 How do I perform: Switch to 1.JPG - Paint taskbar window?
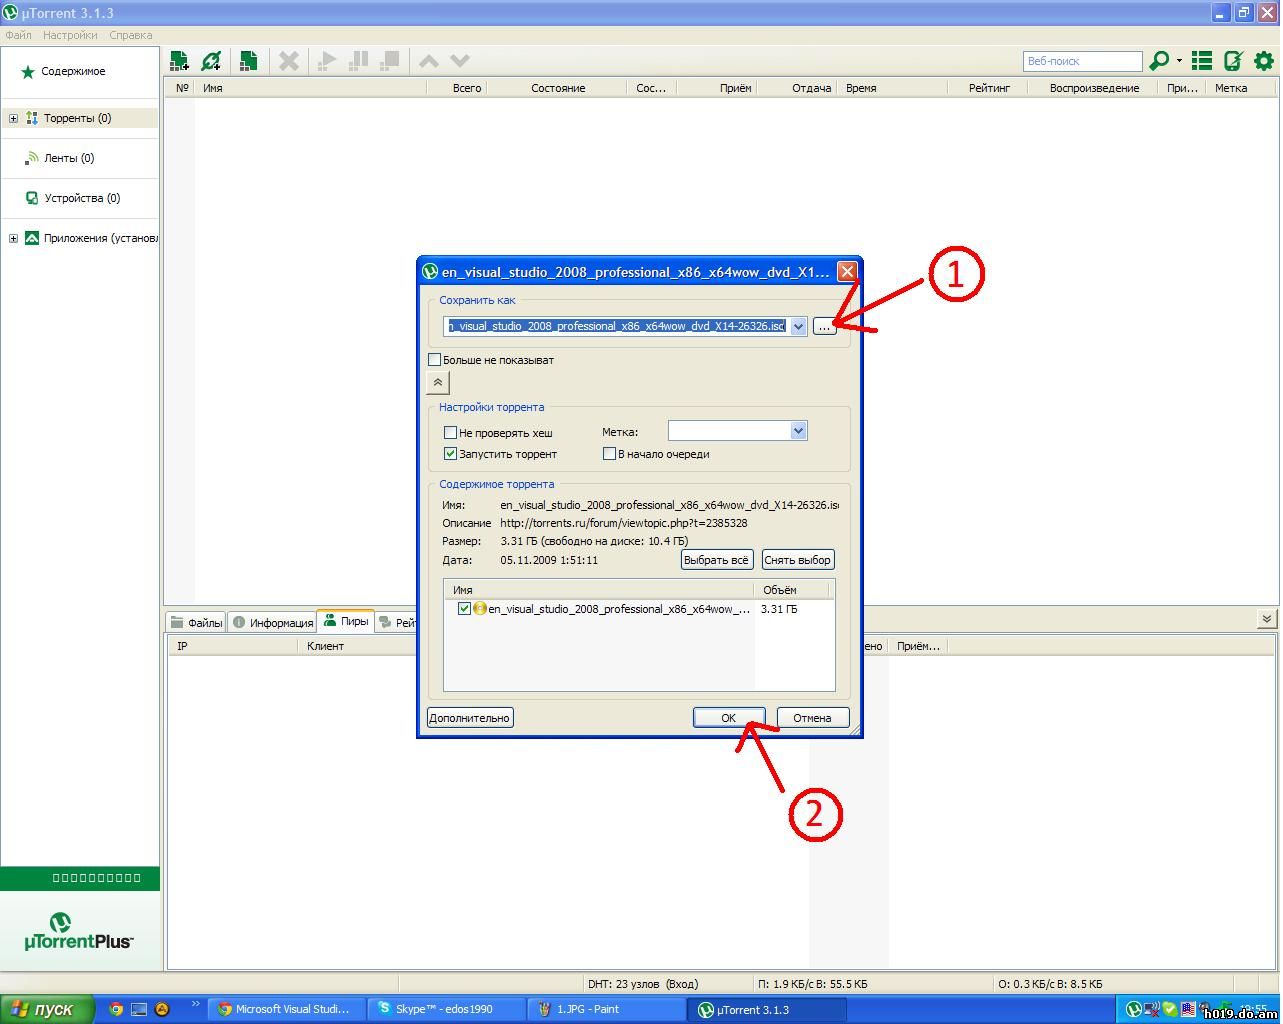point(605,1009)
